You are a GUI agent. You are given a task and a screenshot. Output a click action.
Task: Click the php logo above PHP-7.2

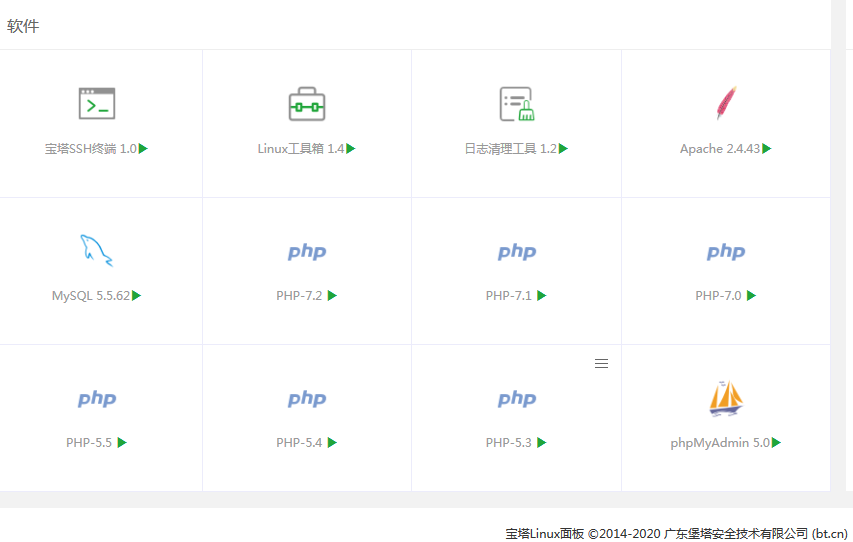tap(307, 251)
